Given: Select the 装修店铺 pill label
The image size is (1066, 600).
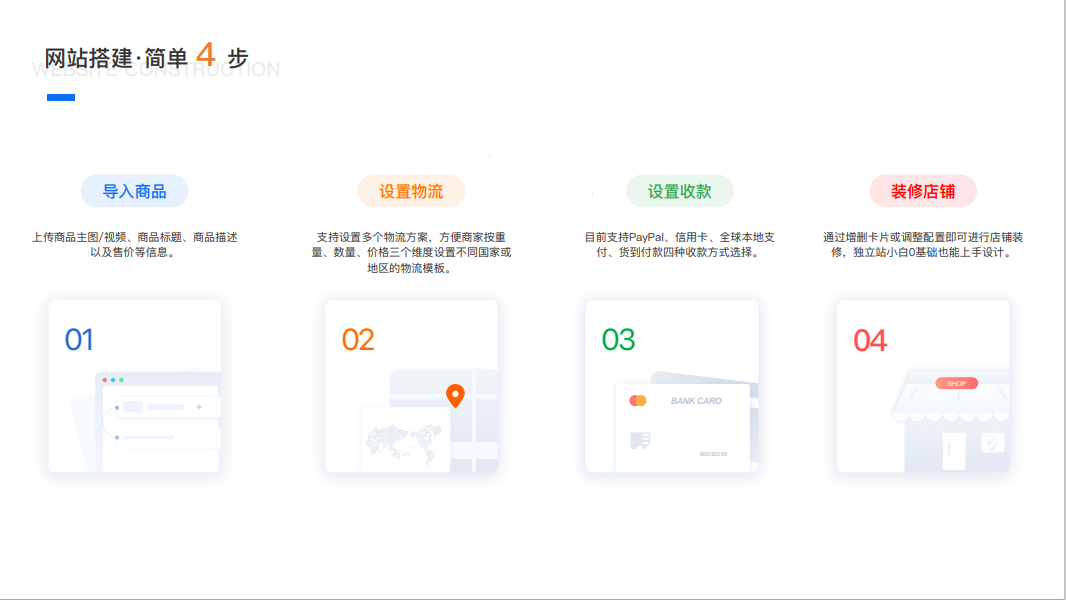Looking at the screenshot, I should click(922, 191).
